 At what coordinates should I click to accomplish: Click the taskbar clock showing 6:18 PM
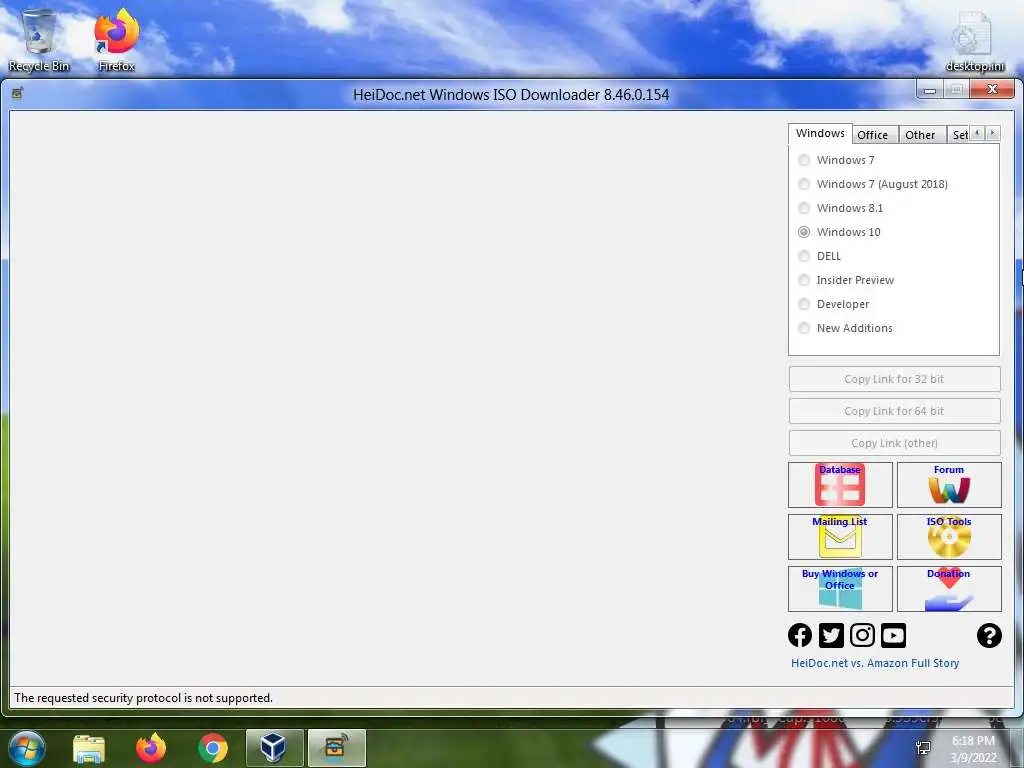(x=973, y=749)
